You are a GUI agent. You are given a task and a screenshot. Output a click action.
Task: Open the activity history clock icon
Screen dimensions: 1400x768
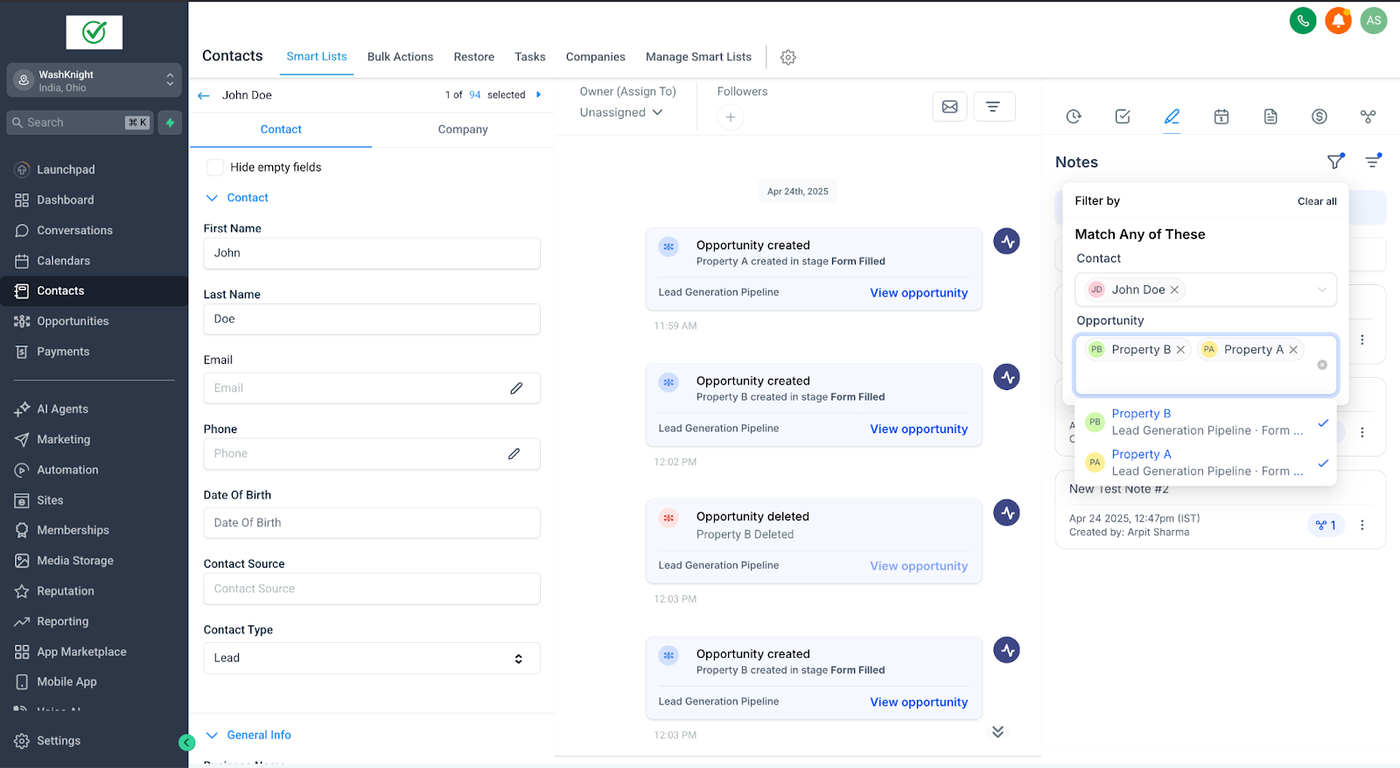(x=1073, y=117)
